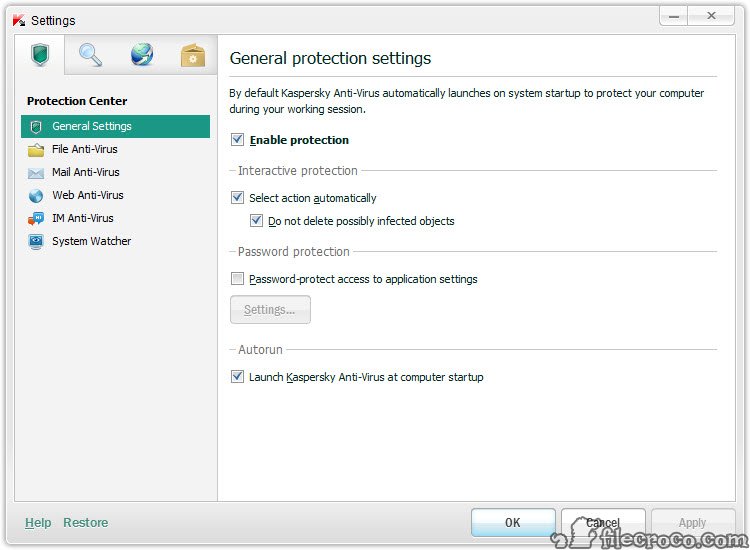The image size is (750, 550).
Task: Switch to the Scan magnifier tab
Action: pos(90,55)
